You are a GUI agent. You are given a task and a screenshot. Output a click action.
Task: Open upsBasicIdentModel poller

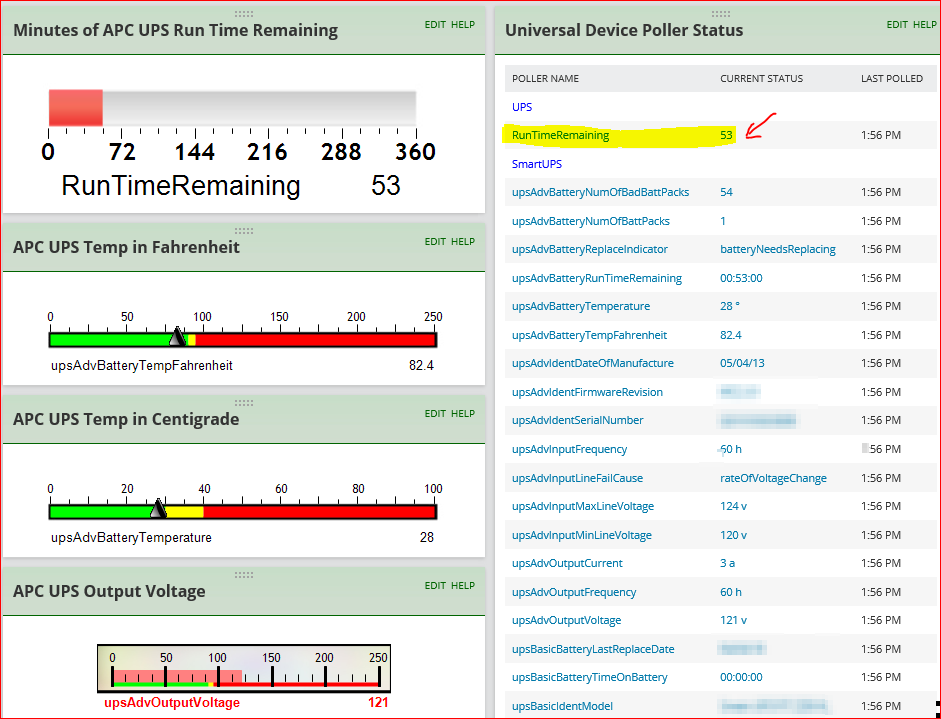coord(562,706)
